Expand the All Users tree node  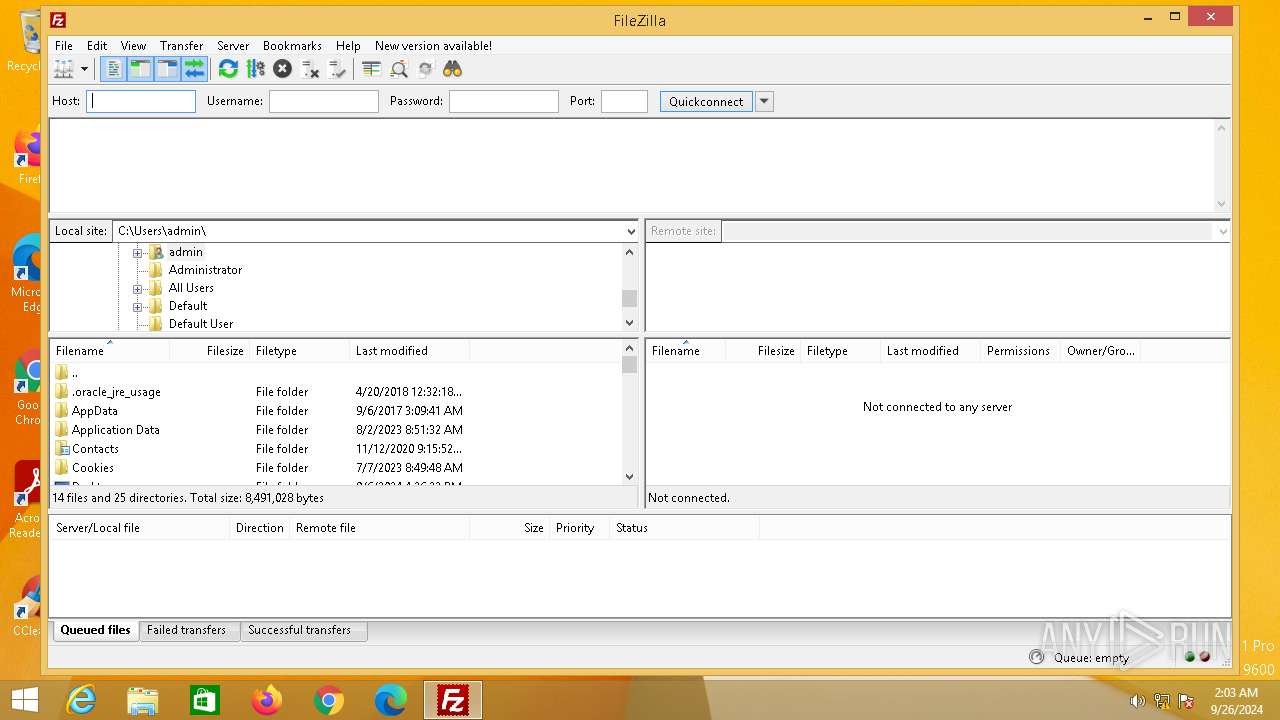[x=137, y=288]
